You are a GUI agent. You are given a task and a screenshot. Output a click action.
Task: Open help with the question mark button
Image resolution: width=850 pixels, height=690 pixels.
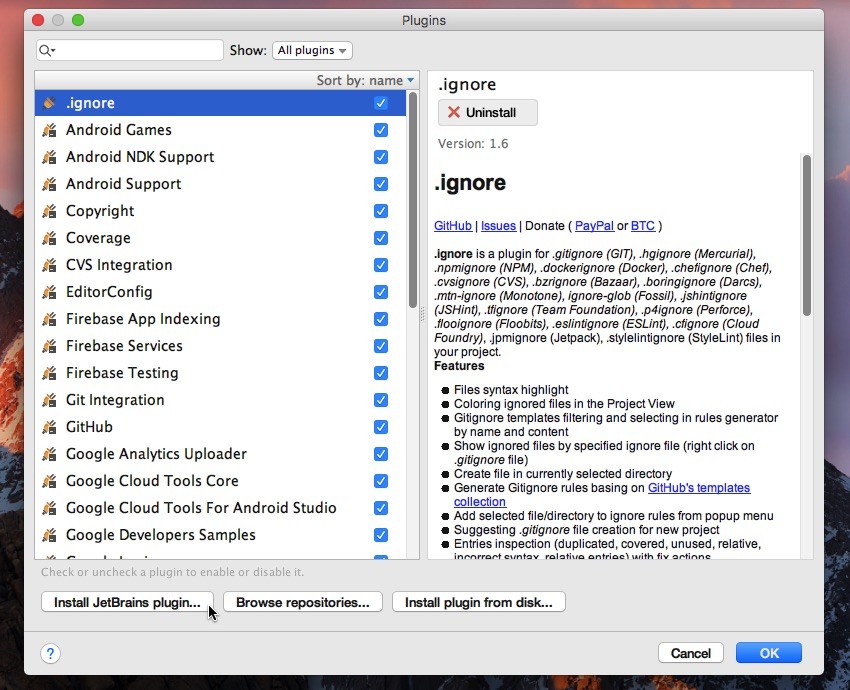click(x=50, y=653)
